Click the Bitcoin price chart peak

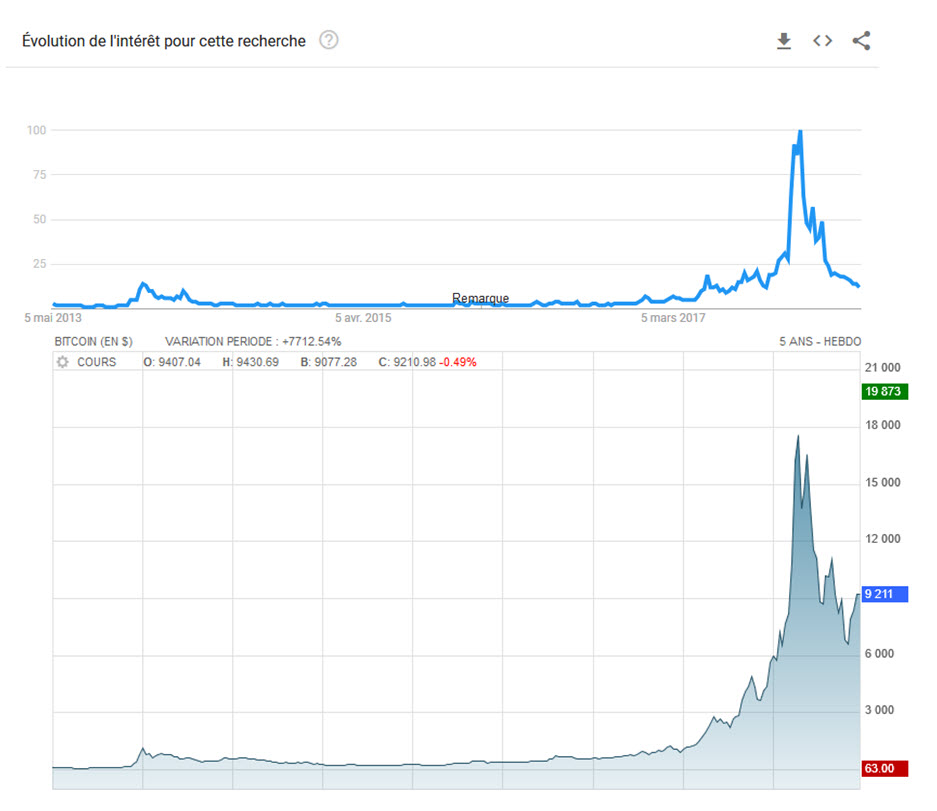pos(798,436)
